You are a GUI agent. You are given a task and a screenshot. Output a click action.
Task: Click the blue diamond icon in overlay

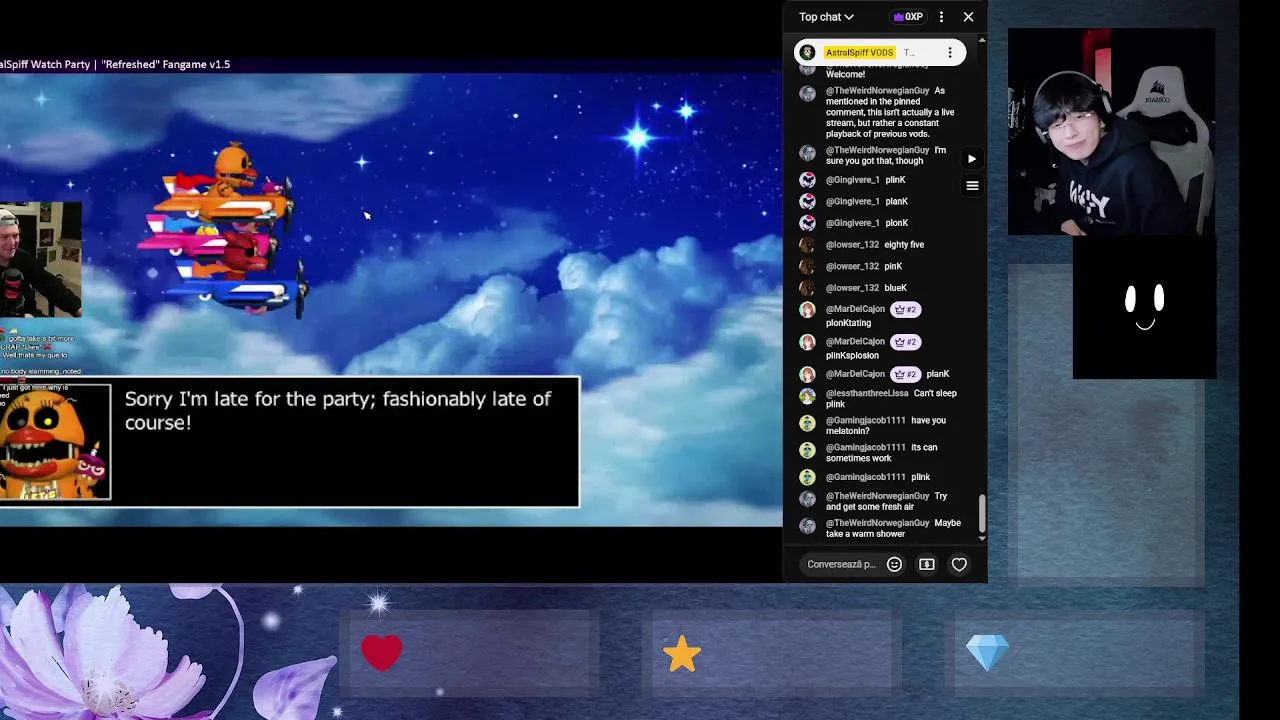988,653
